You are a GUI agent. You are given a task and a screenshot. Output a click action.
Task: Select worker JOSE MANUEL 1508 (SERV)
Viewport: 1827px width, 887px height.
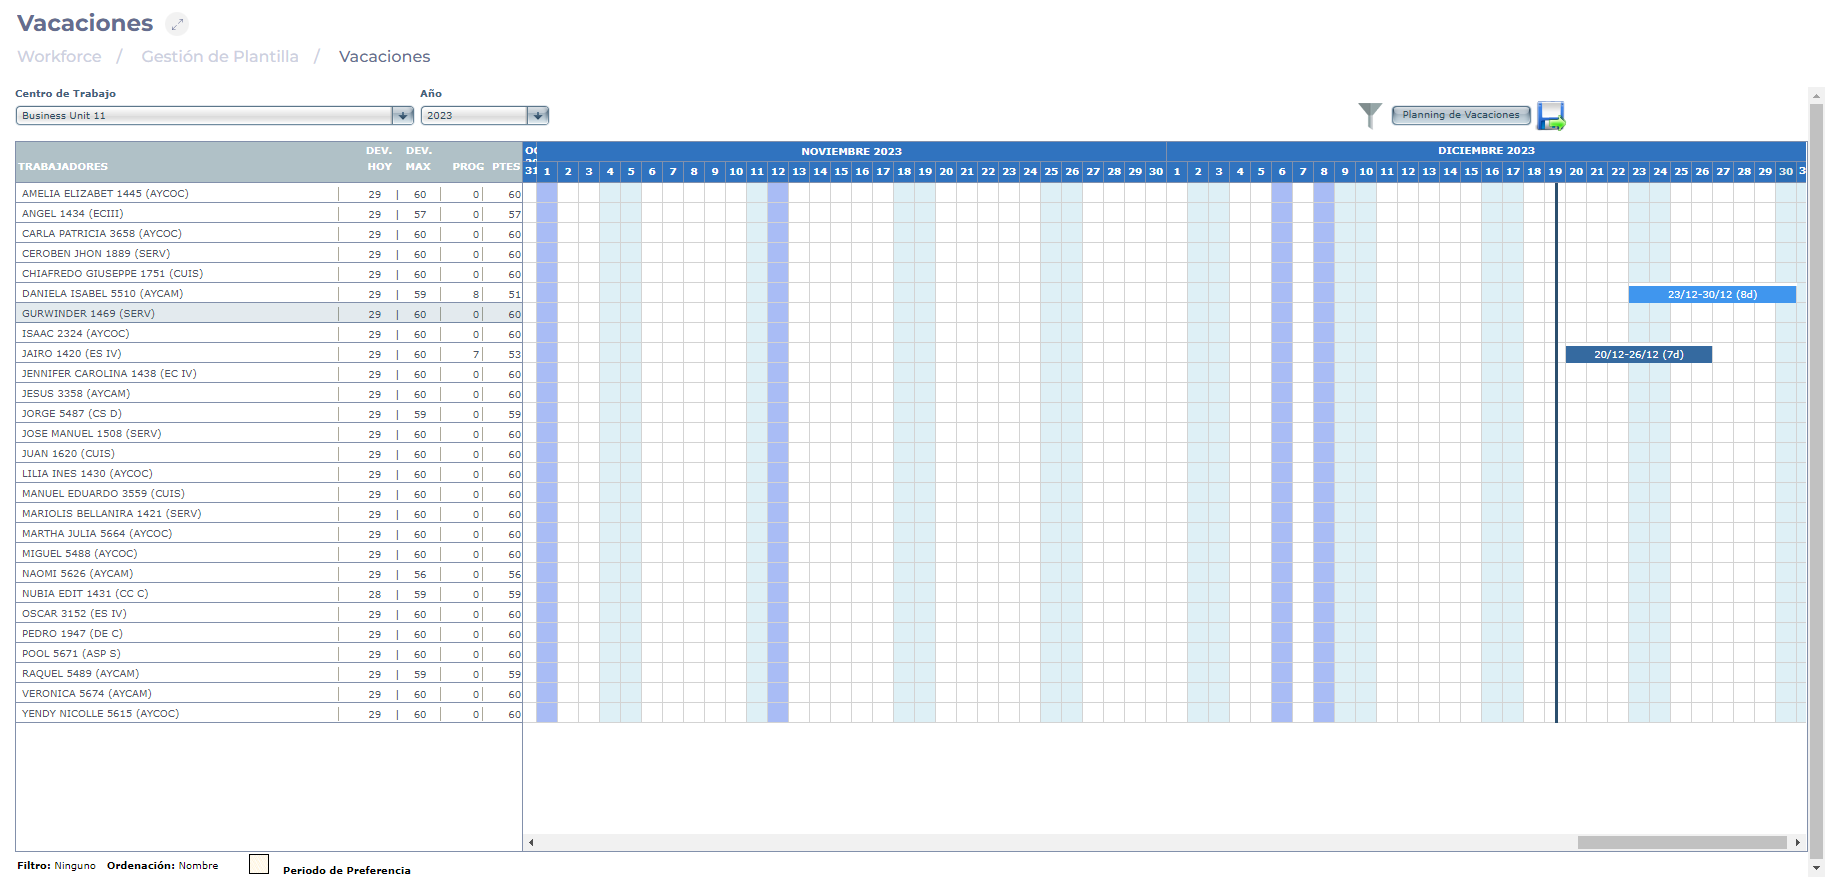91,433
